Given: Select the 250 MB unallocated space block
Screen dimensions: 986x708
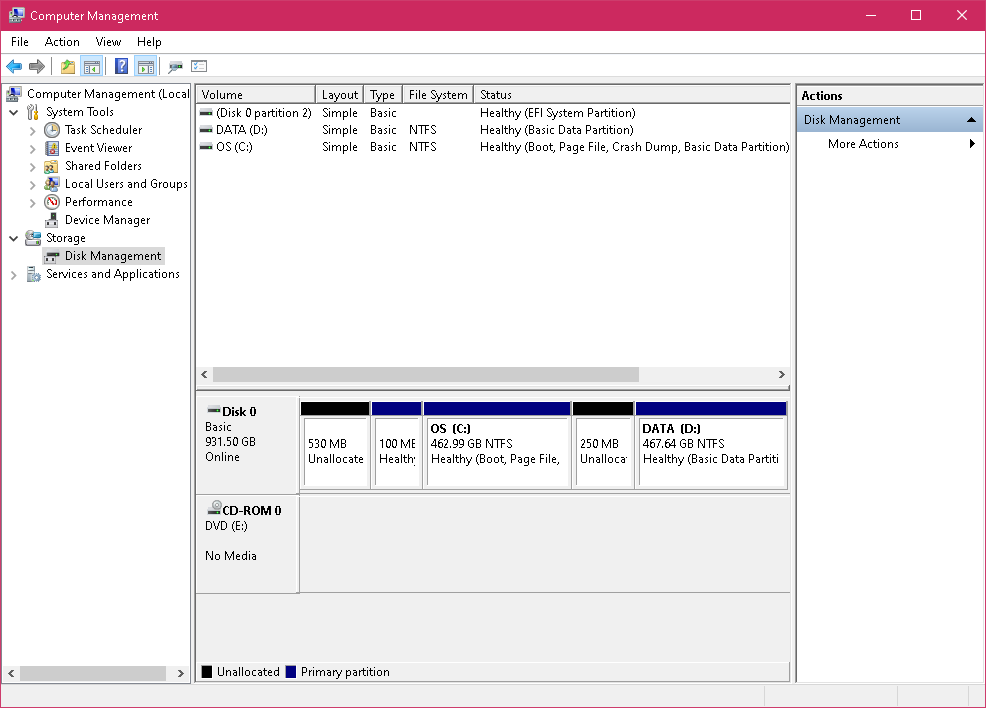Looking at the screenshot, I should pos(603,445).
